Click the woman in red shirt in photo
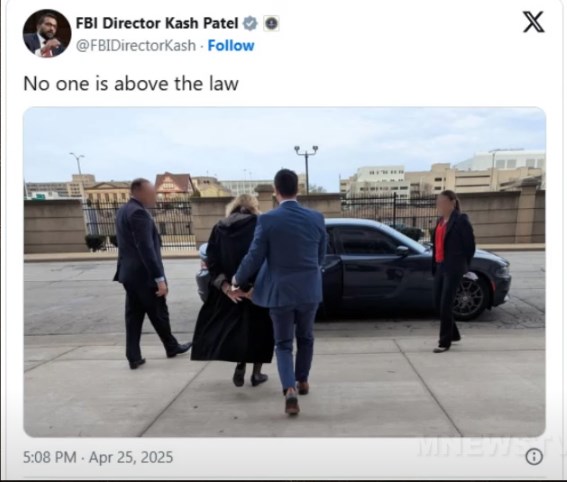Viewport: 567px width, 482px height. [x=453, y=271]
